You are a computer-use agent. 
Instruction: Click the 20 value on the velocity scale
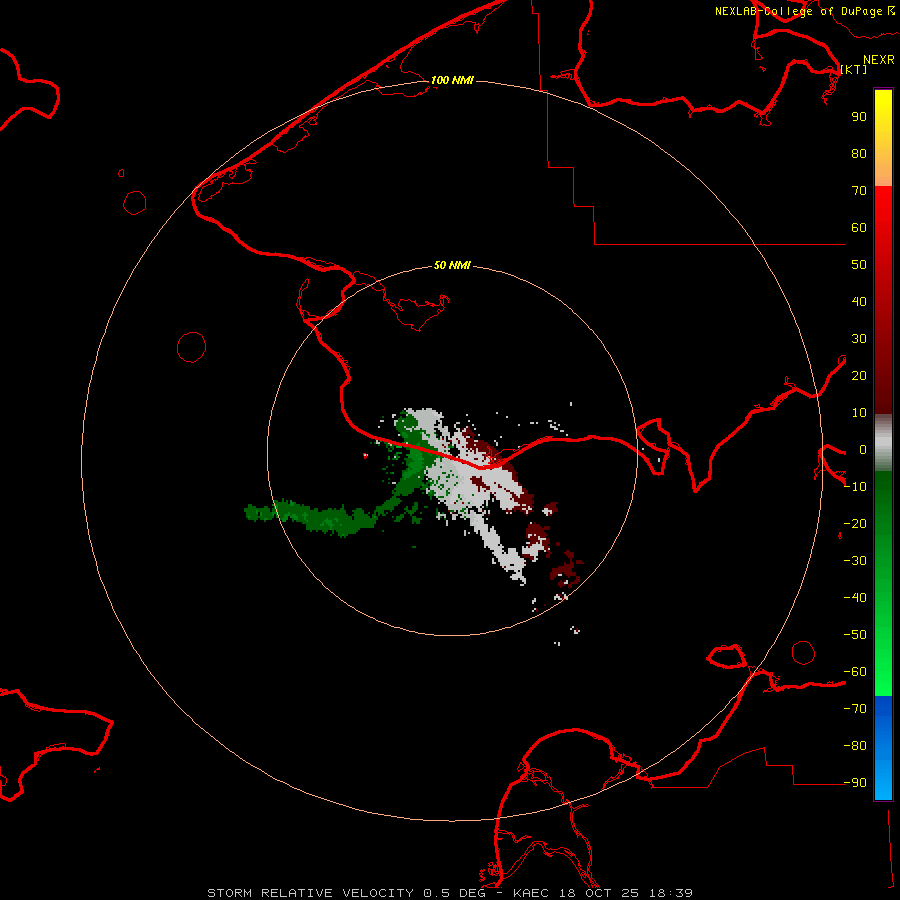tap(859, 376)
